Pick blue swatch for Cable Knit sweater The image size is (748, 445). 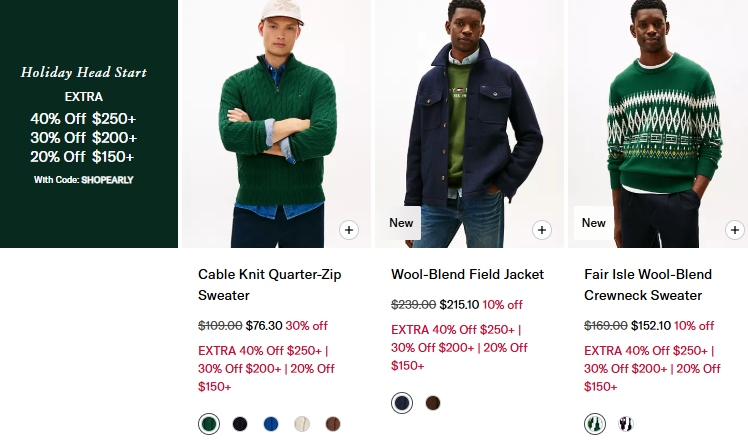click(x=271, y=424)
